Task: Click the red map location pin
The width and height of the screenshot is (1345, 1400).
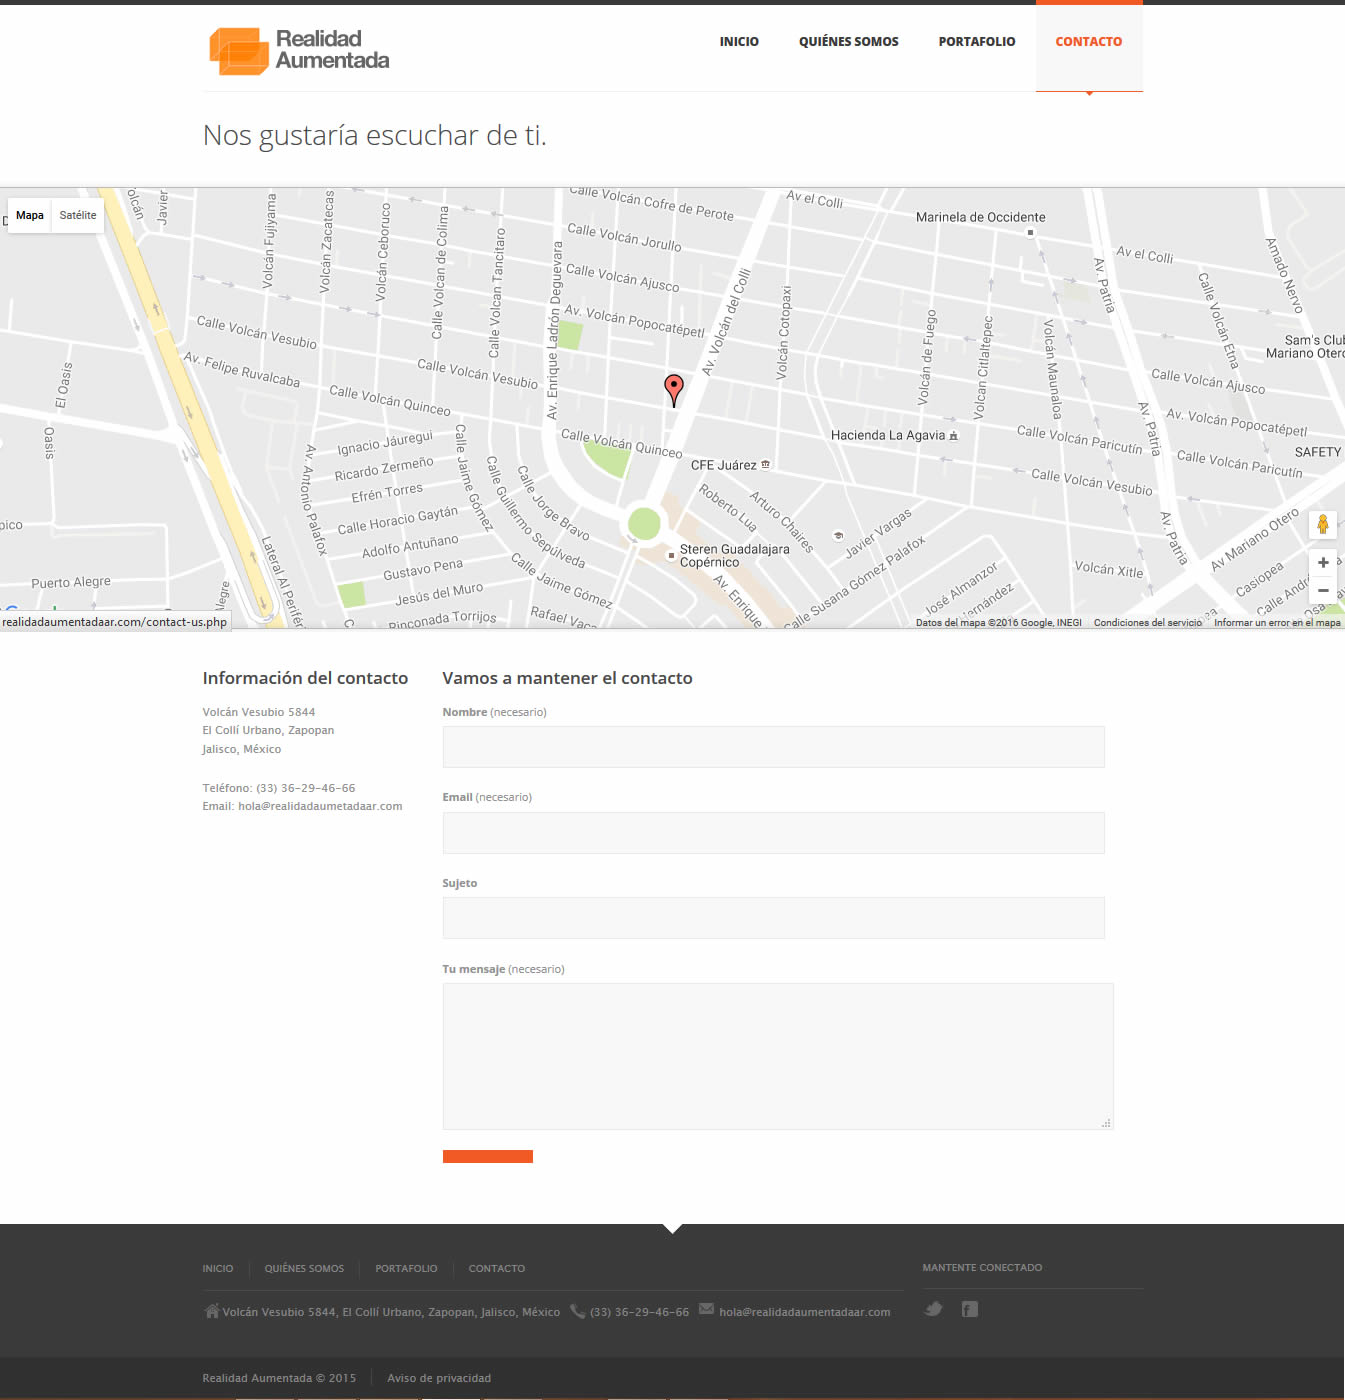Action: (674, 388)
